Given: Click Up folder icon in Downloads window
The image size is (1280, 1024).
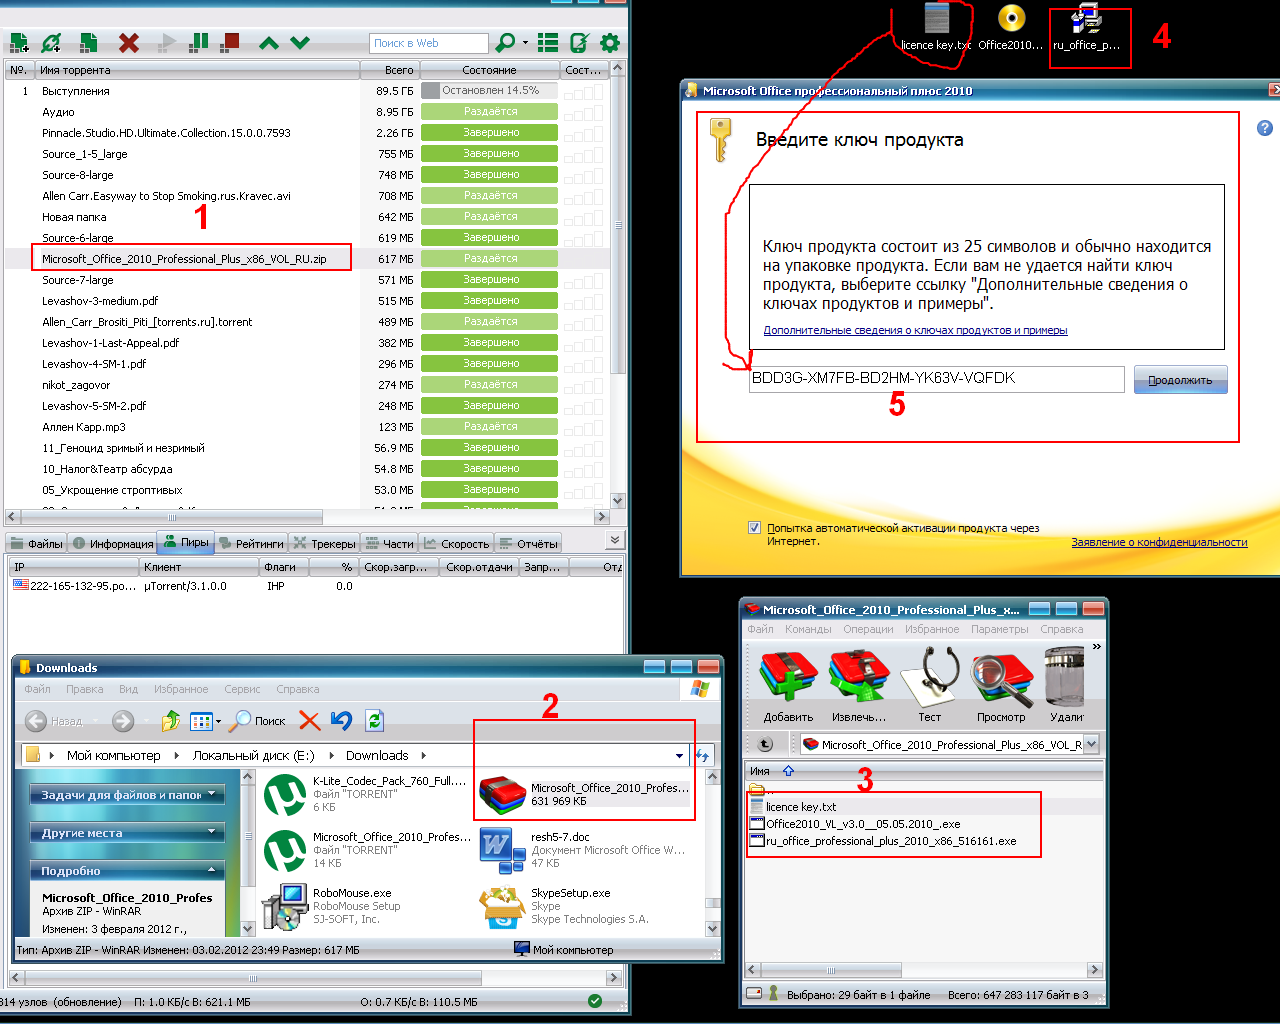Looking at the screenshot, I should (171, 721).
